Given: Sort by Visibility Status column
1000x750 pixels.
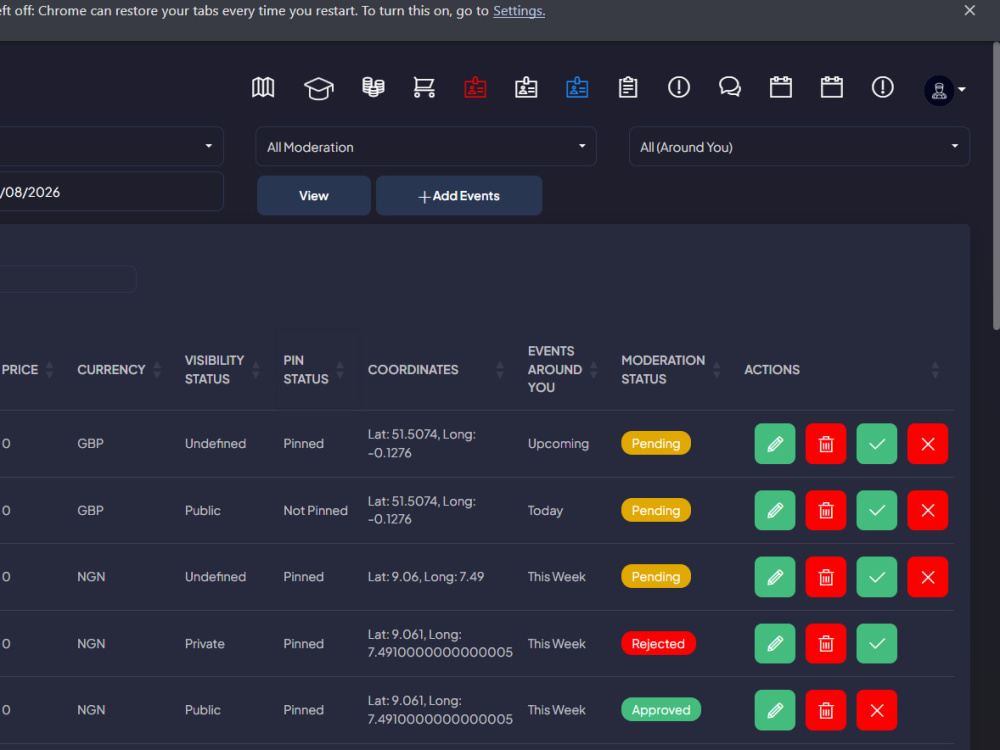Looking at the screenshot, I should pos(256,369).
